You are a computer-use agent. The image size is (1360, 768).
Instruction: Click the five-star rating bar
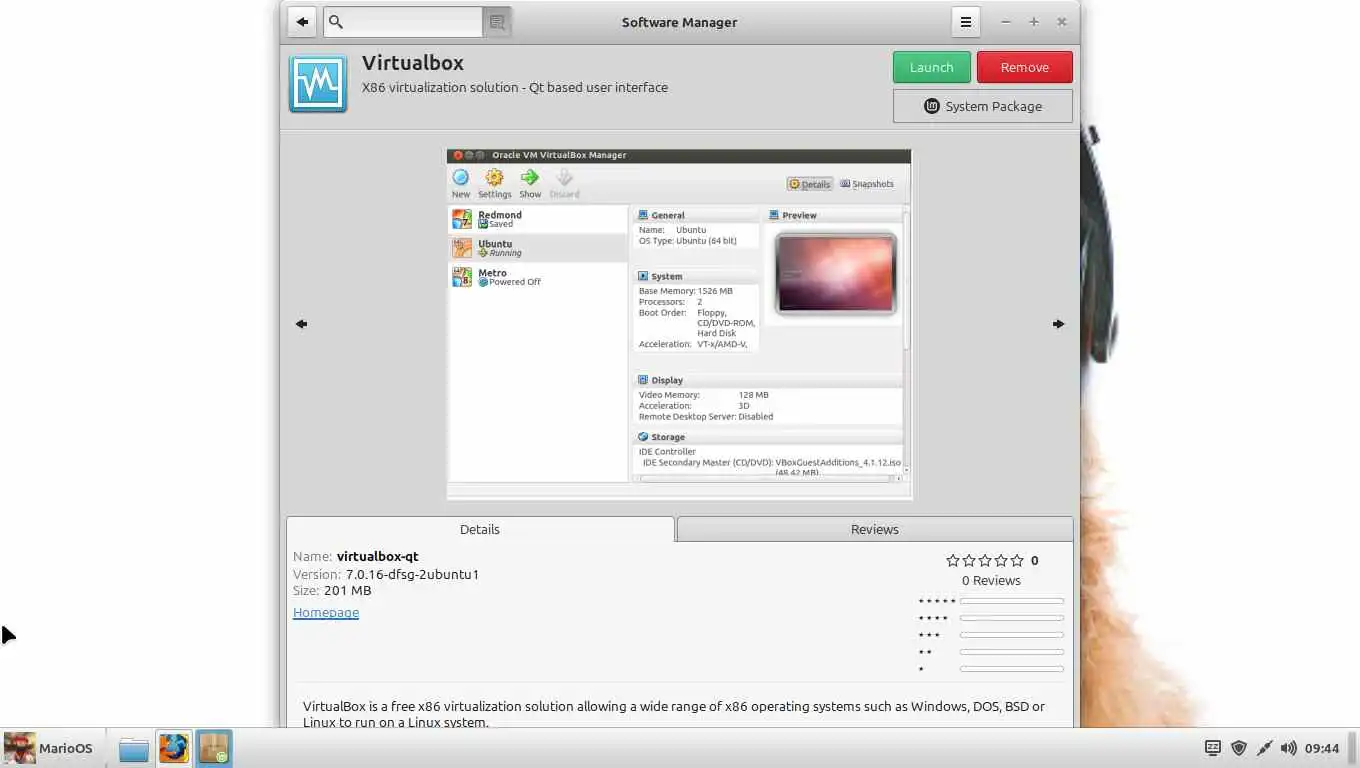point(1012,601)
